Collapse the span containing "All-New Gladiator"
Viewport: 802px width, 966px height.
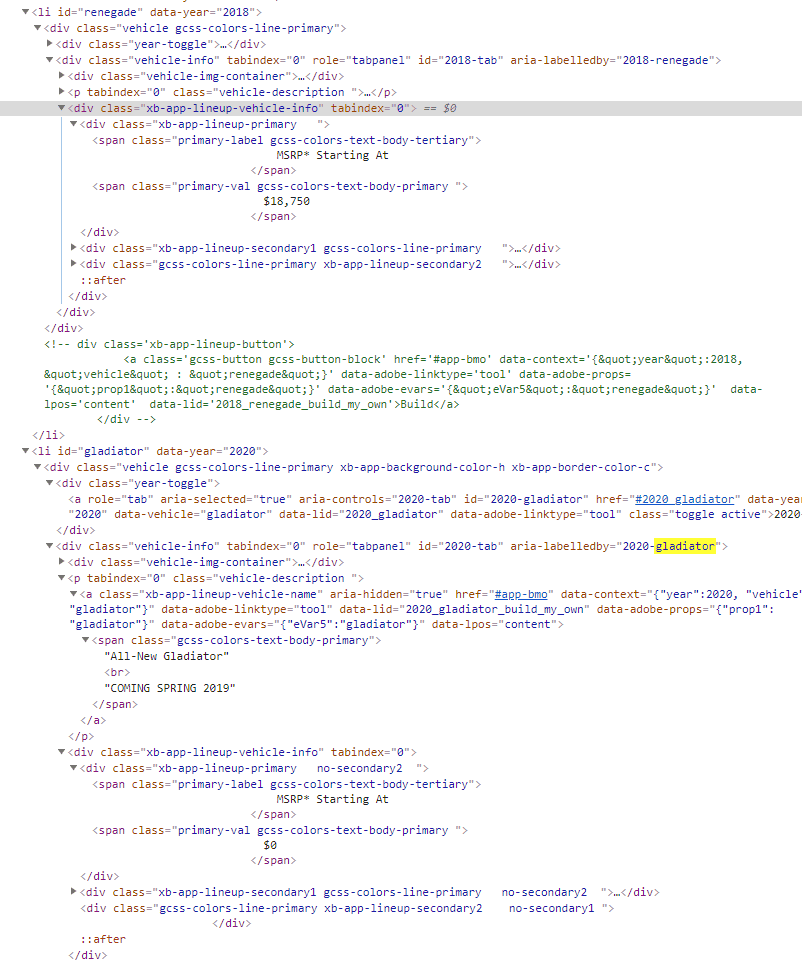click(x=86, y=640)
